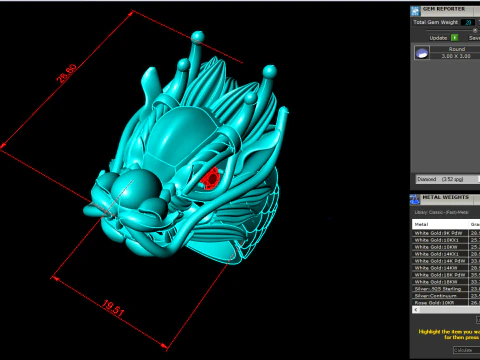Select the Round gem thumbnail
Viewport: 480px width, 360px height.
(x=422, y=53)
